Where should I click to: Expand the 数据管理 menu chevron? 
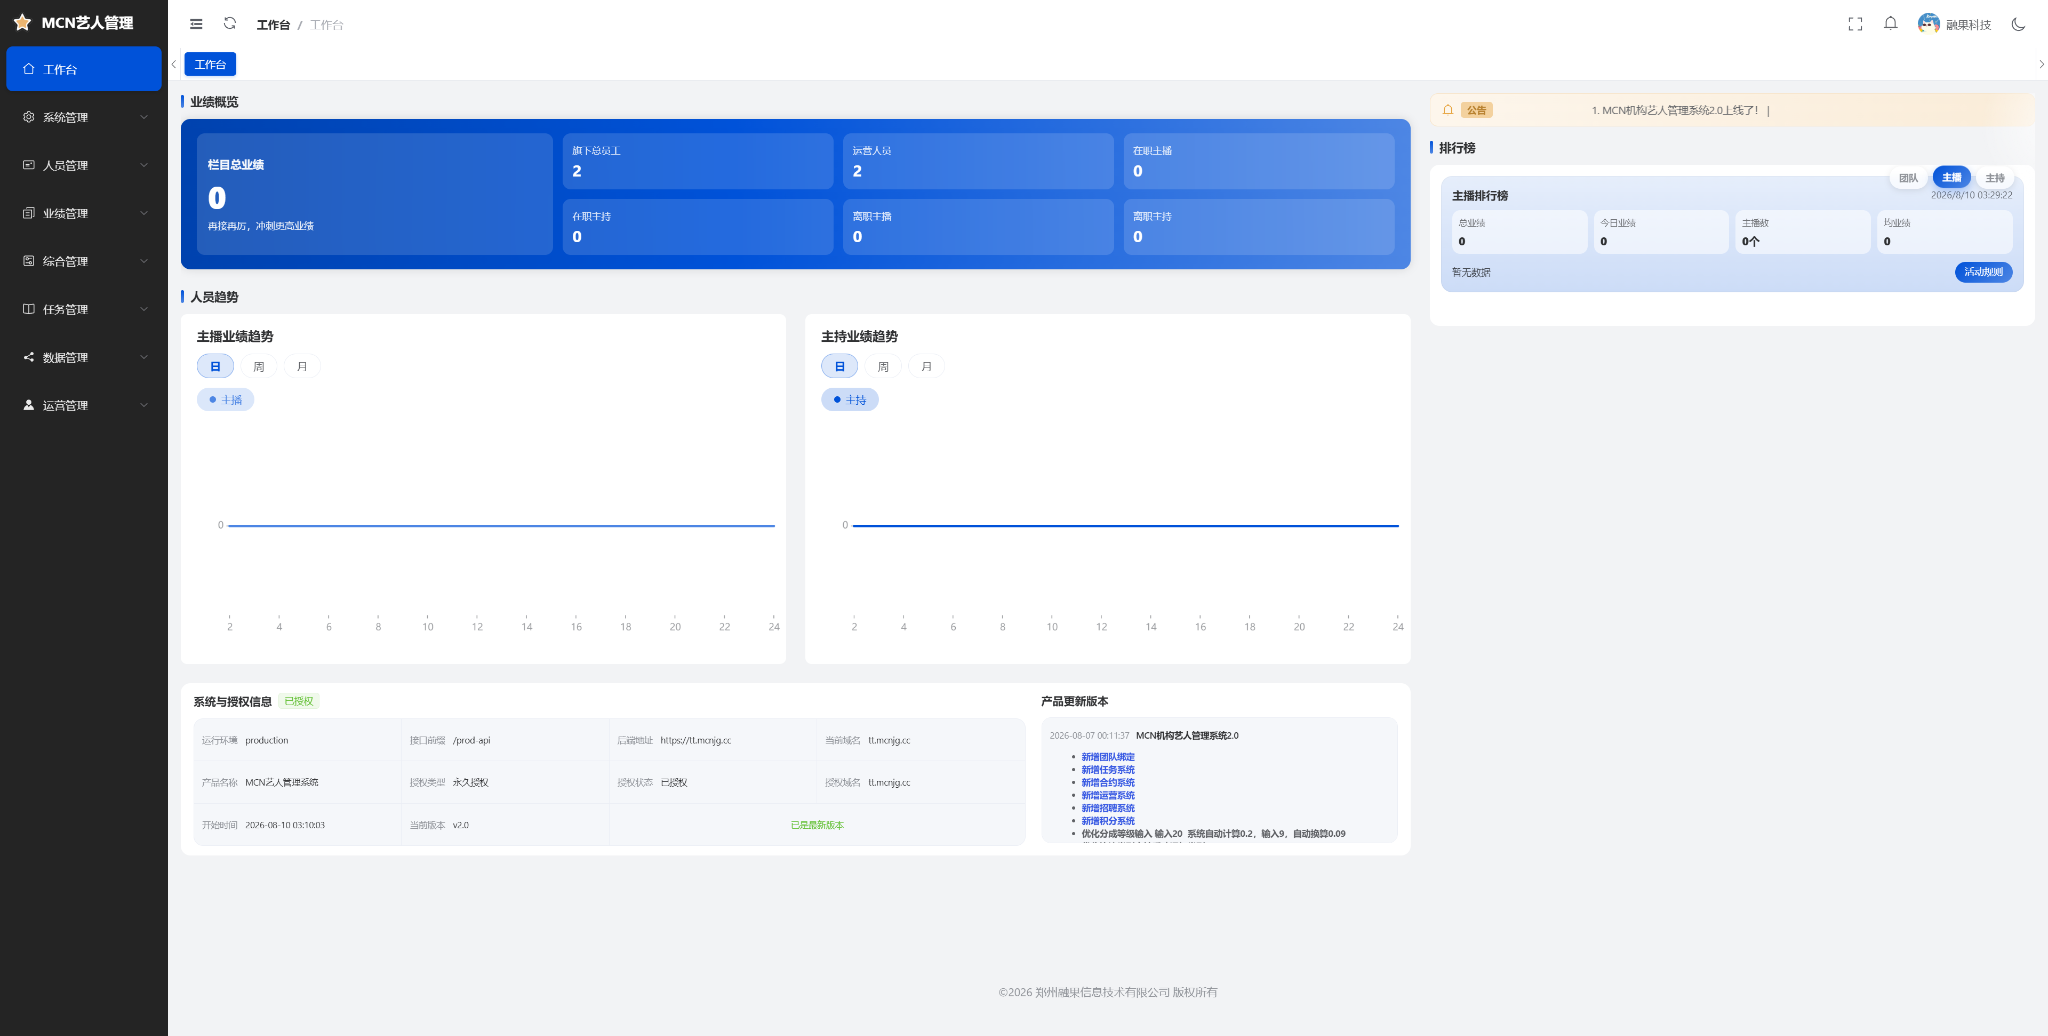coord(144,357)
